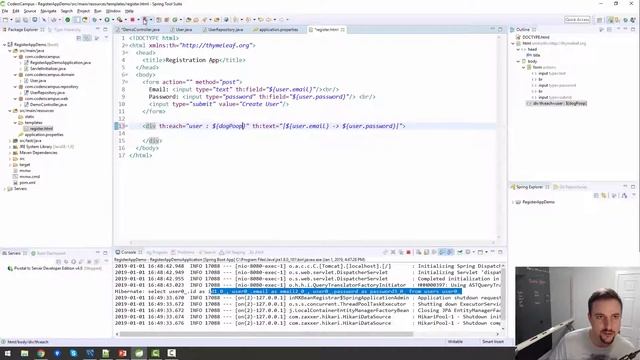Open the Run button dropdown arrow
The image size is (640, 360).
pyautogui.click(x=113, y=20)
